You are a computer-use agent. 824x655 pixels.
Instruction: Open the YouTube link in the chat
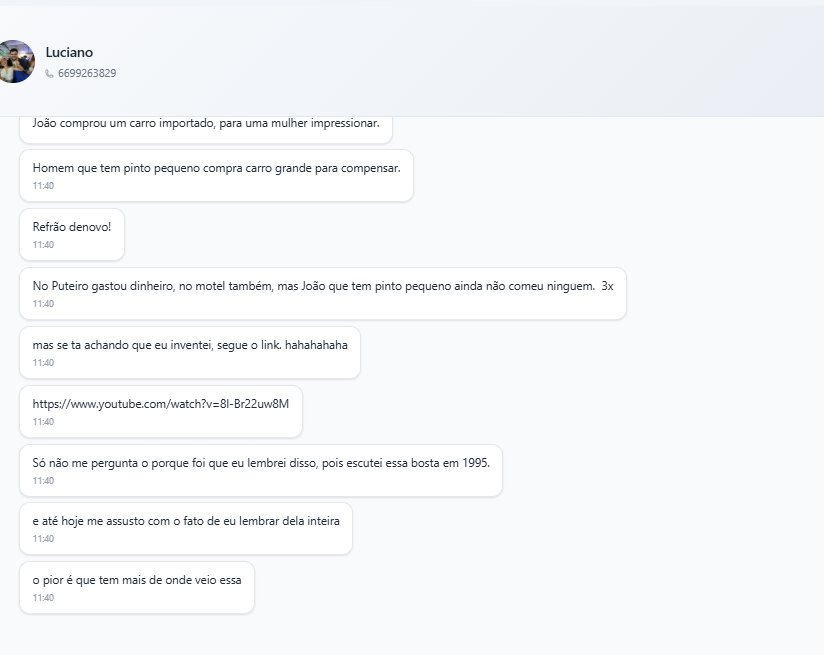(x=160, y=404)
